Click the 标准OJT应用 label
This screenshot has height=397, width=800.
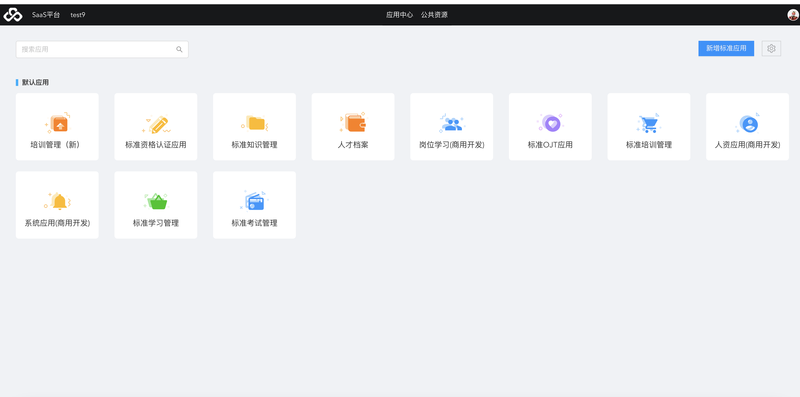pyautogui.click(x=550, y=145)
